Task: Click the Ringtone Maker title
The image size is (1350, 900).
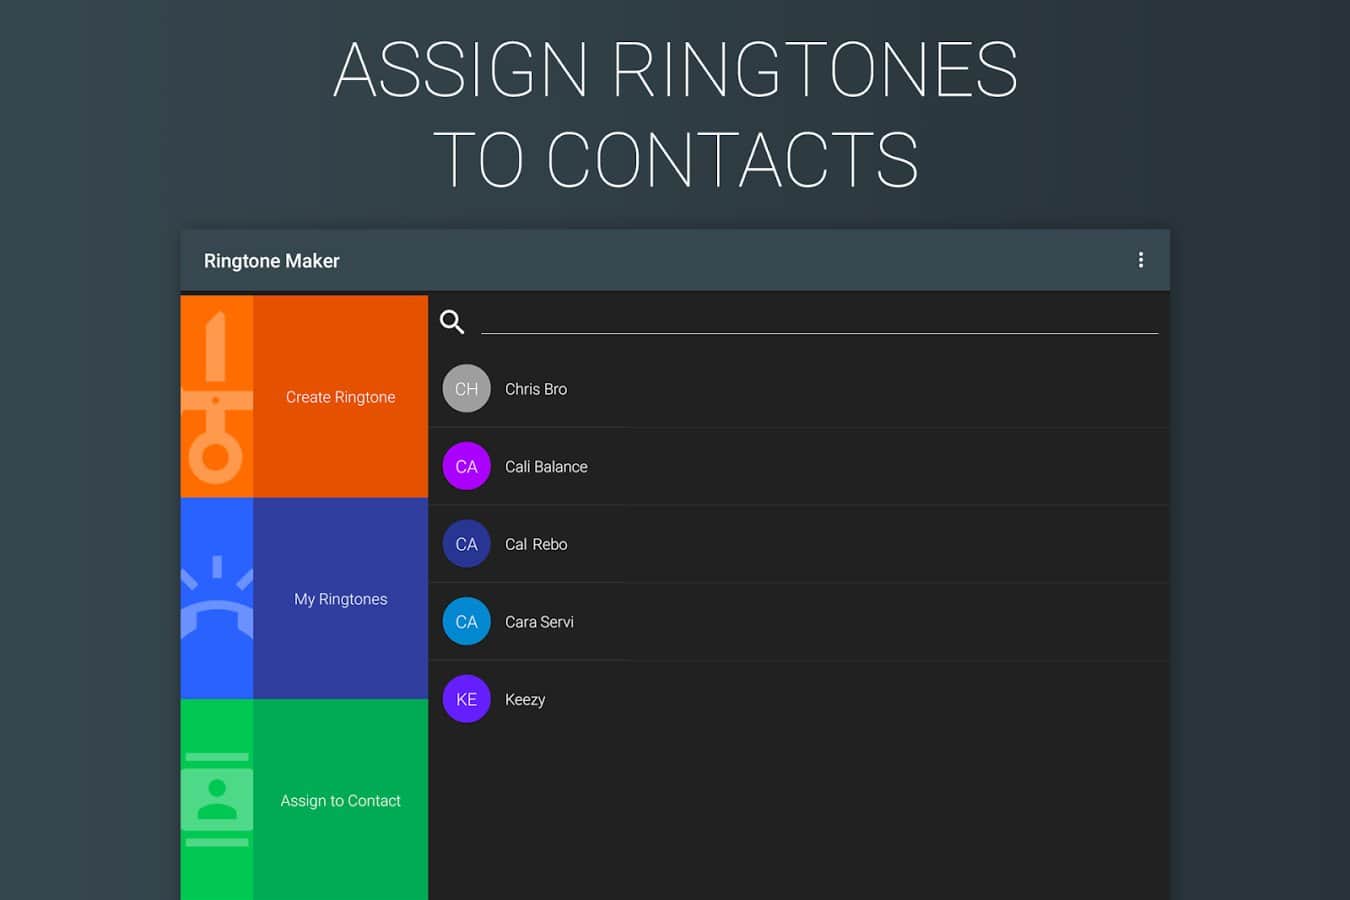Action: pyautogui.click(x=272, y=261)
